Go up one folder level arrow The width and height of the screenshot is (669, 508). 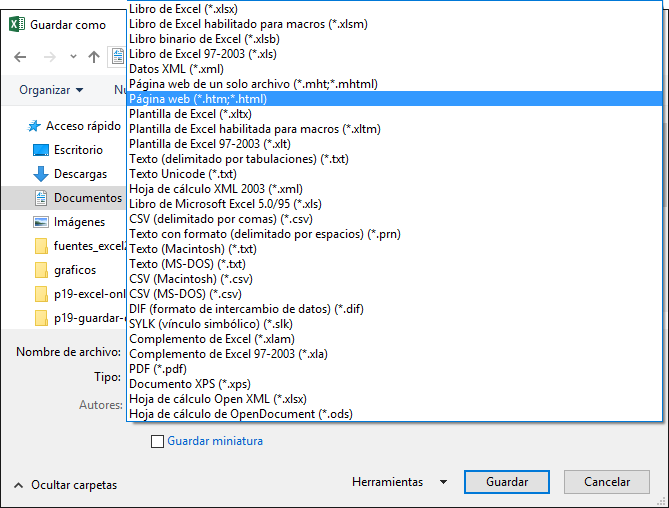pyautogui.click(x=94, y=57)
